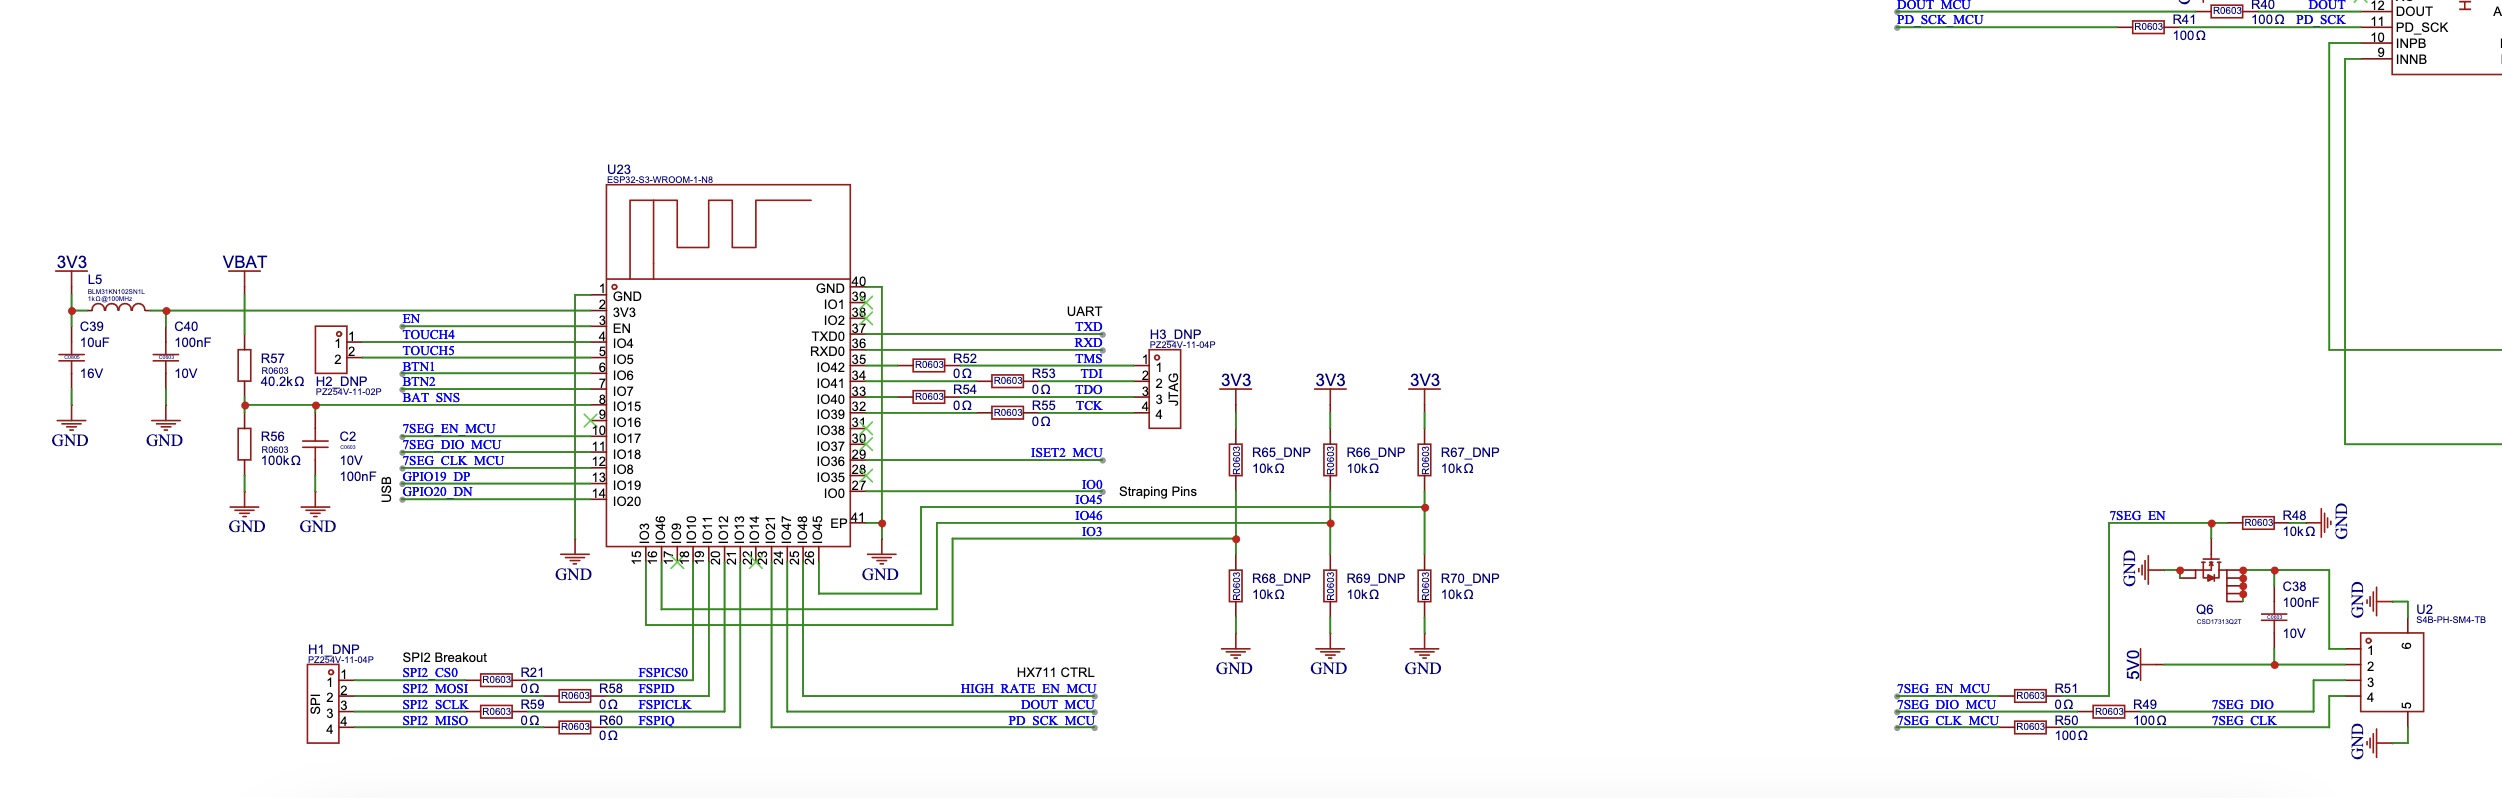
Task: Select capacitor C39 10uF label
Action: 94,334
